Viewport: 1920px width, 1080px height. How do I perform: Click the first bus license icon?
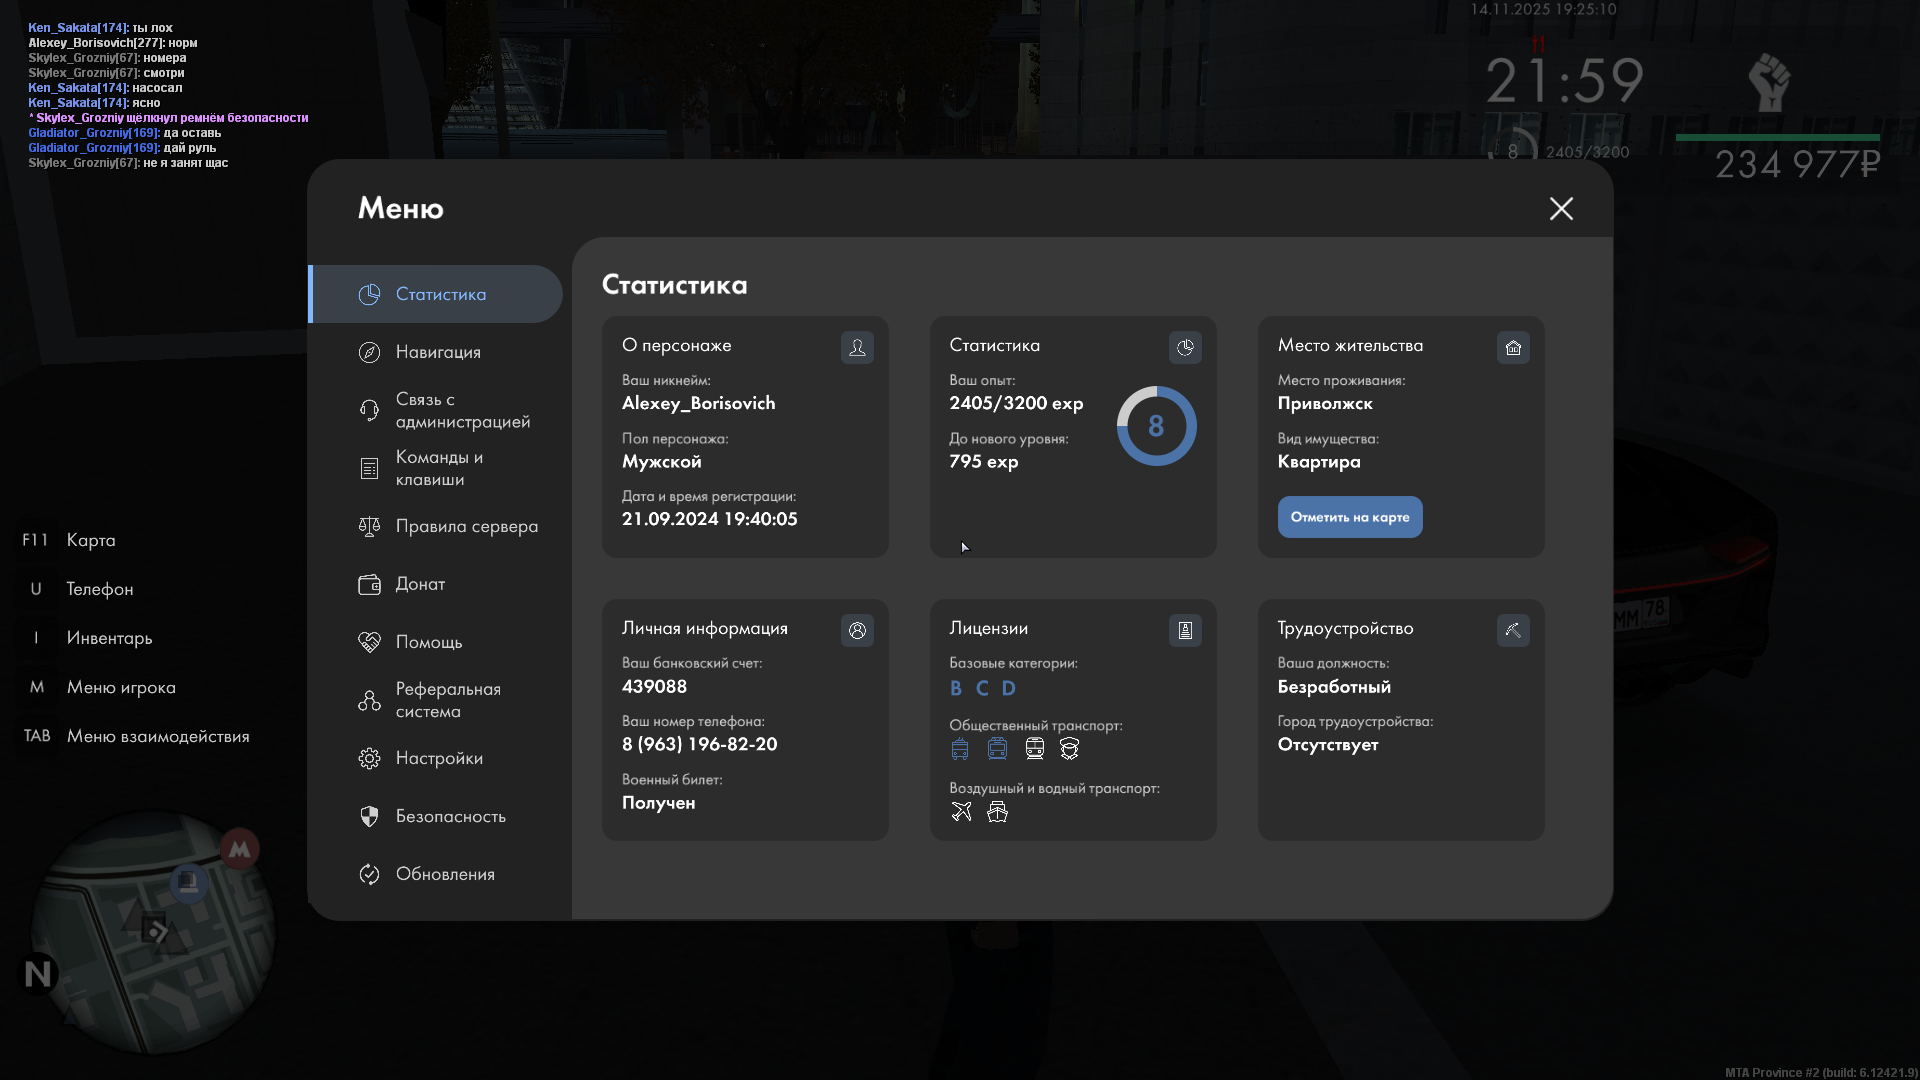tap(960, 748)
